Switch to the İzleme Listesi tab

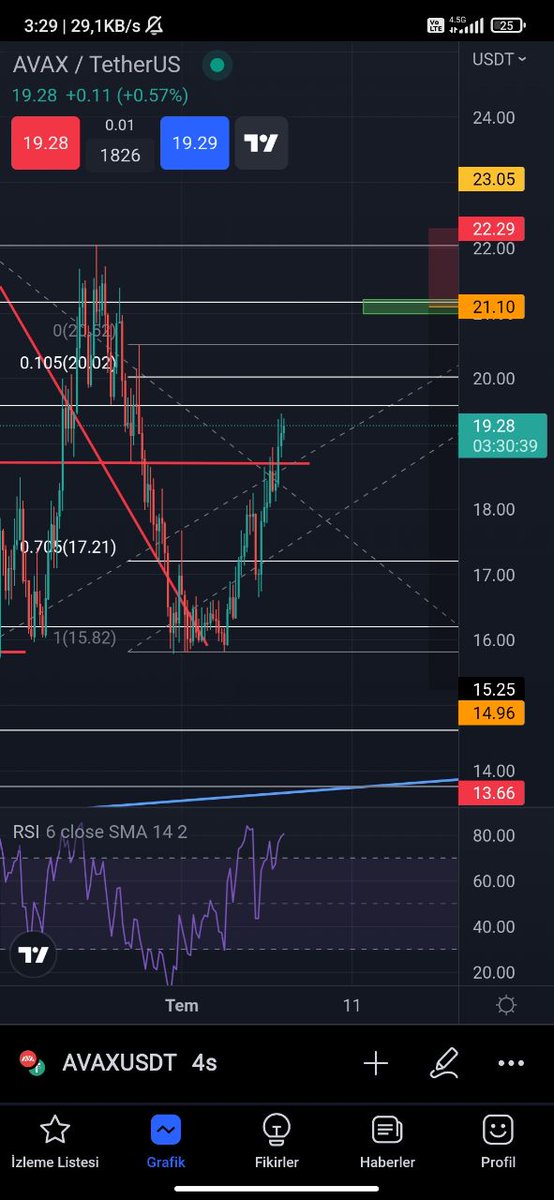pos(55,1143)
